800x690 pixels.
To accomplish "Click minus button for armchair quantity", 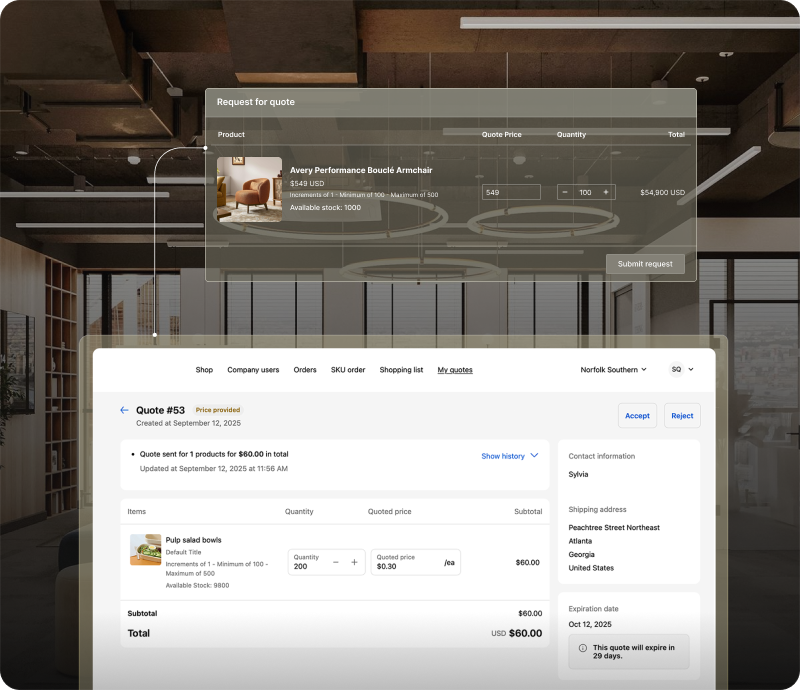I will (x=565, y=192).
